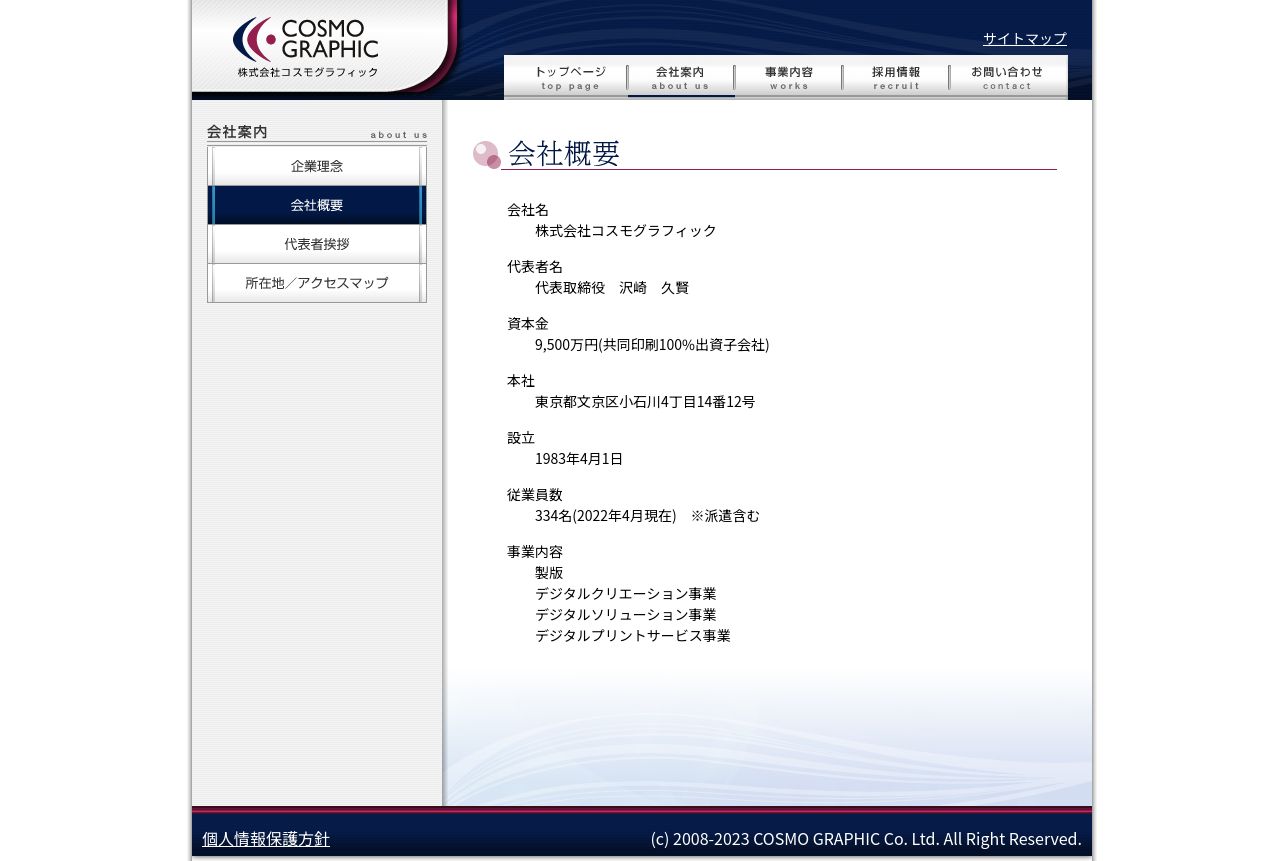Click the text デジタルソリューション事業
The height and width of the screenshot is (861, 1284).
pyautogui.click(x=626, y=615)
